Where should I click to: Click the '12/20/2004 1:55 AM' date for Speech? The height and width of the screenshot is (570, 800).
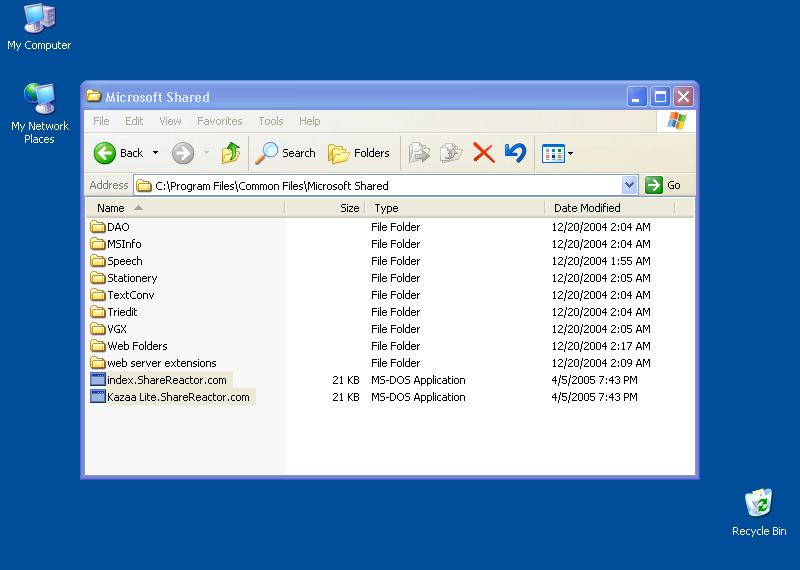point(601,261)
